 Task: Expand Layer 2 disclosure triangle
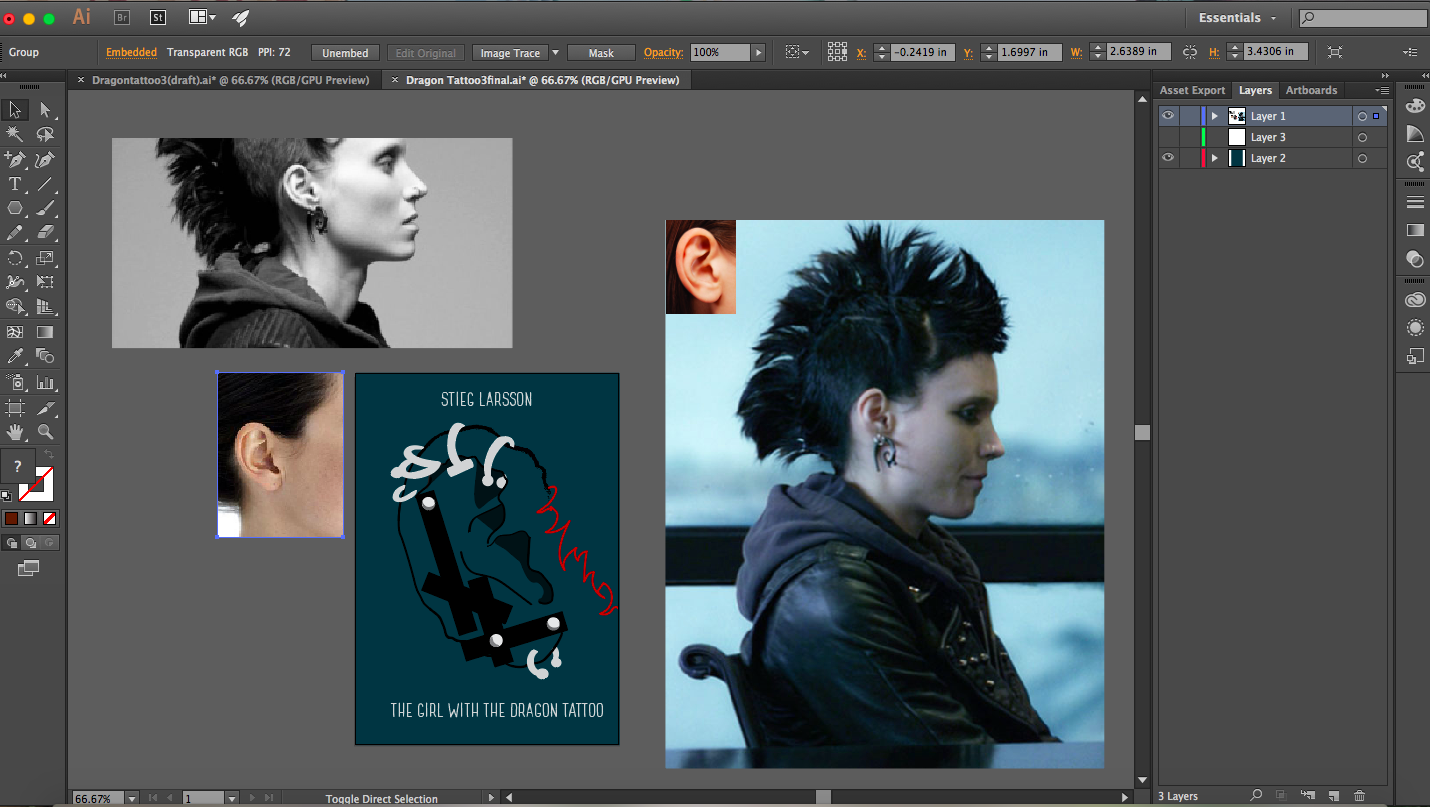tap(1215, 158)
